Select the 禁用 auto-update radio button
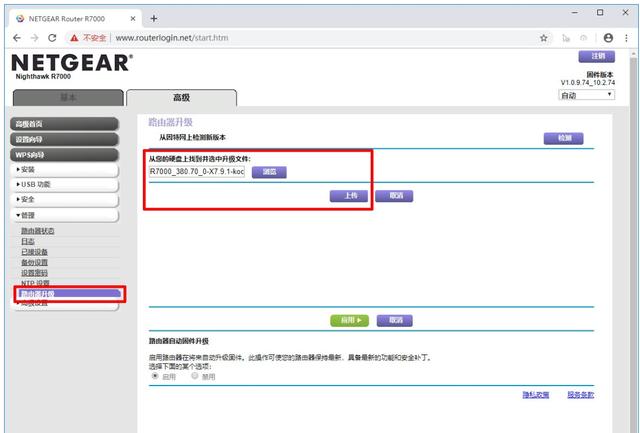This screenshot has width=640, height=433. [x=195, y=376]
